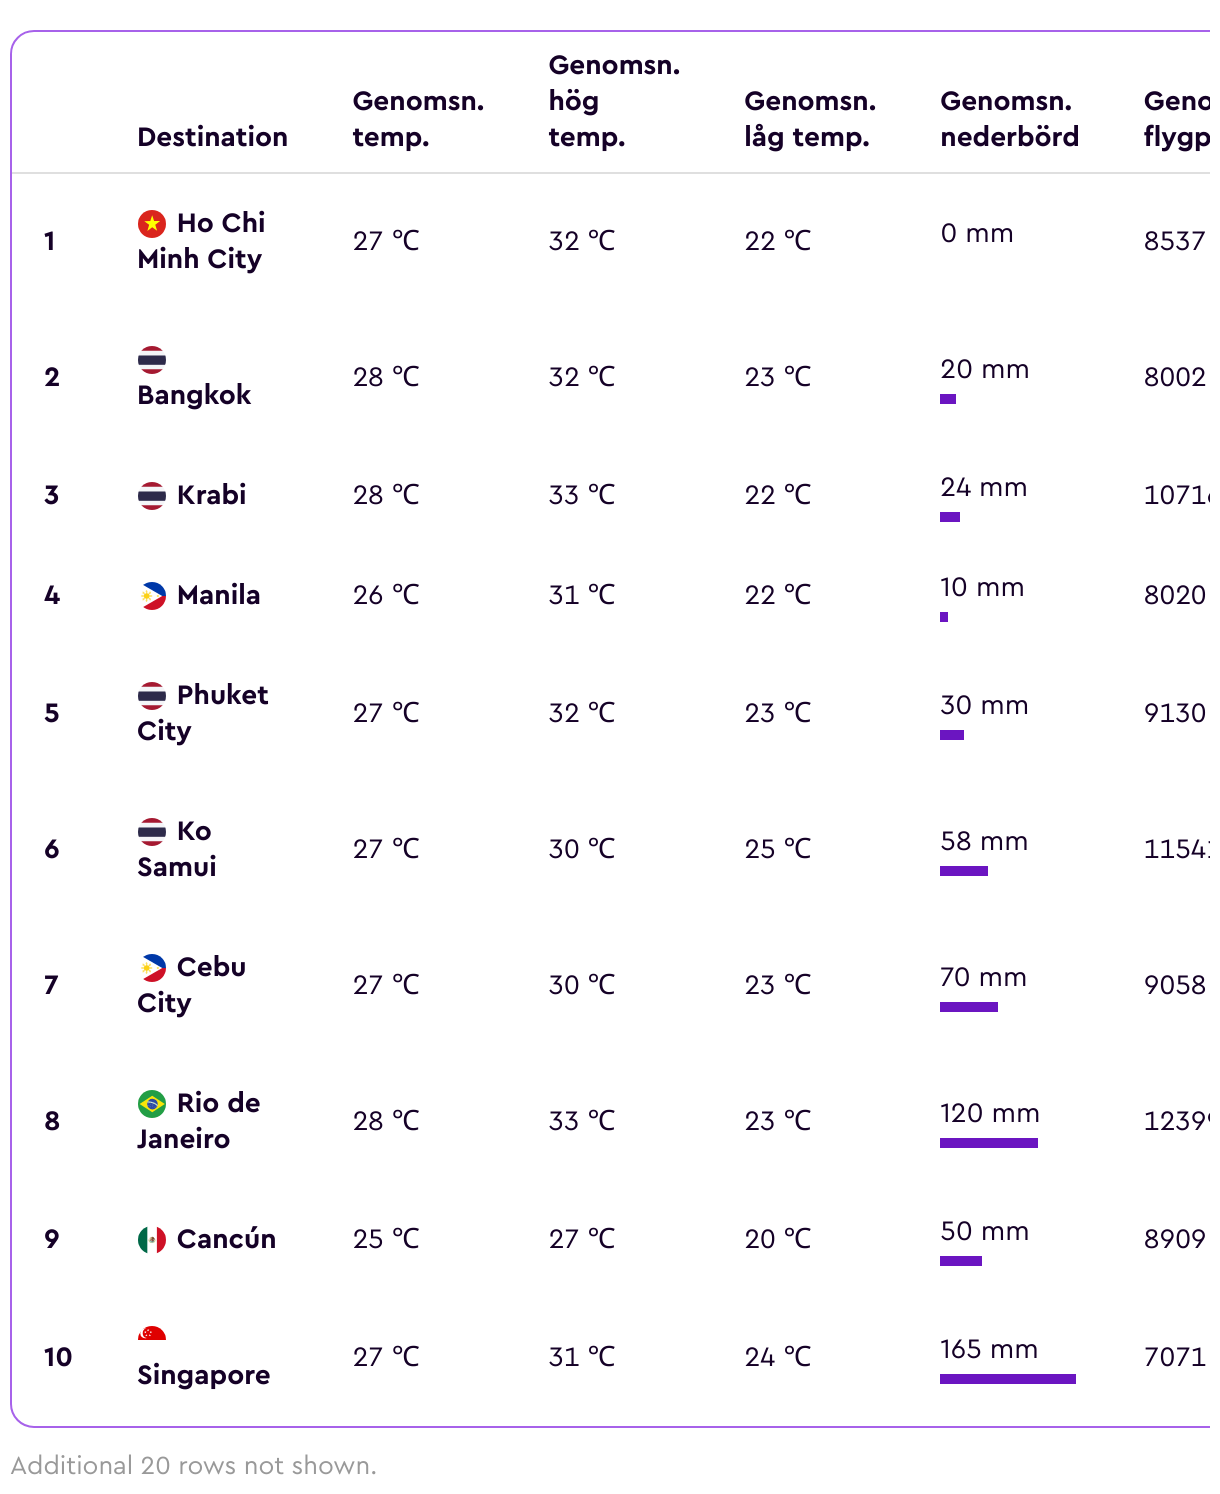The height and width of the screenshot is (1494, 1220).
Task: Click the Additional 20 rows not shown note
Action: pos(194,1466)
